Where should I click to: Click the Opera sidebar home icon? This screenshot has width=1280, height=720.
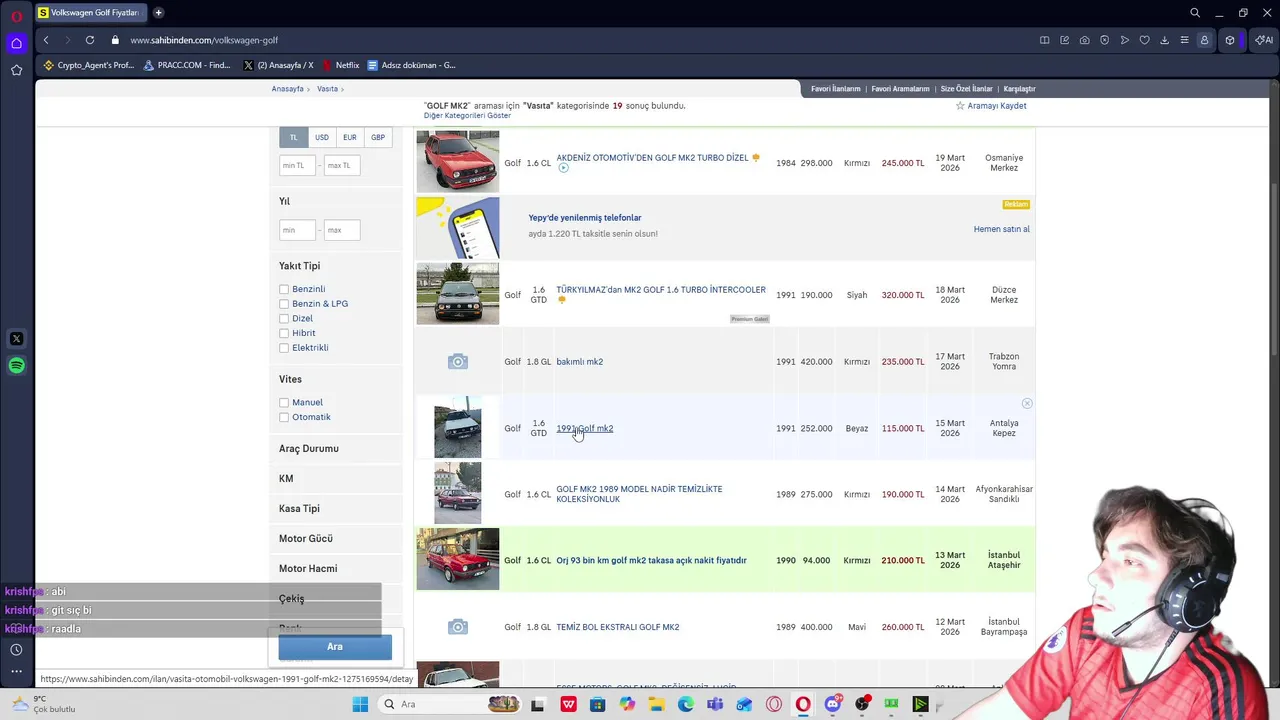point(16,43)
